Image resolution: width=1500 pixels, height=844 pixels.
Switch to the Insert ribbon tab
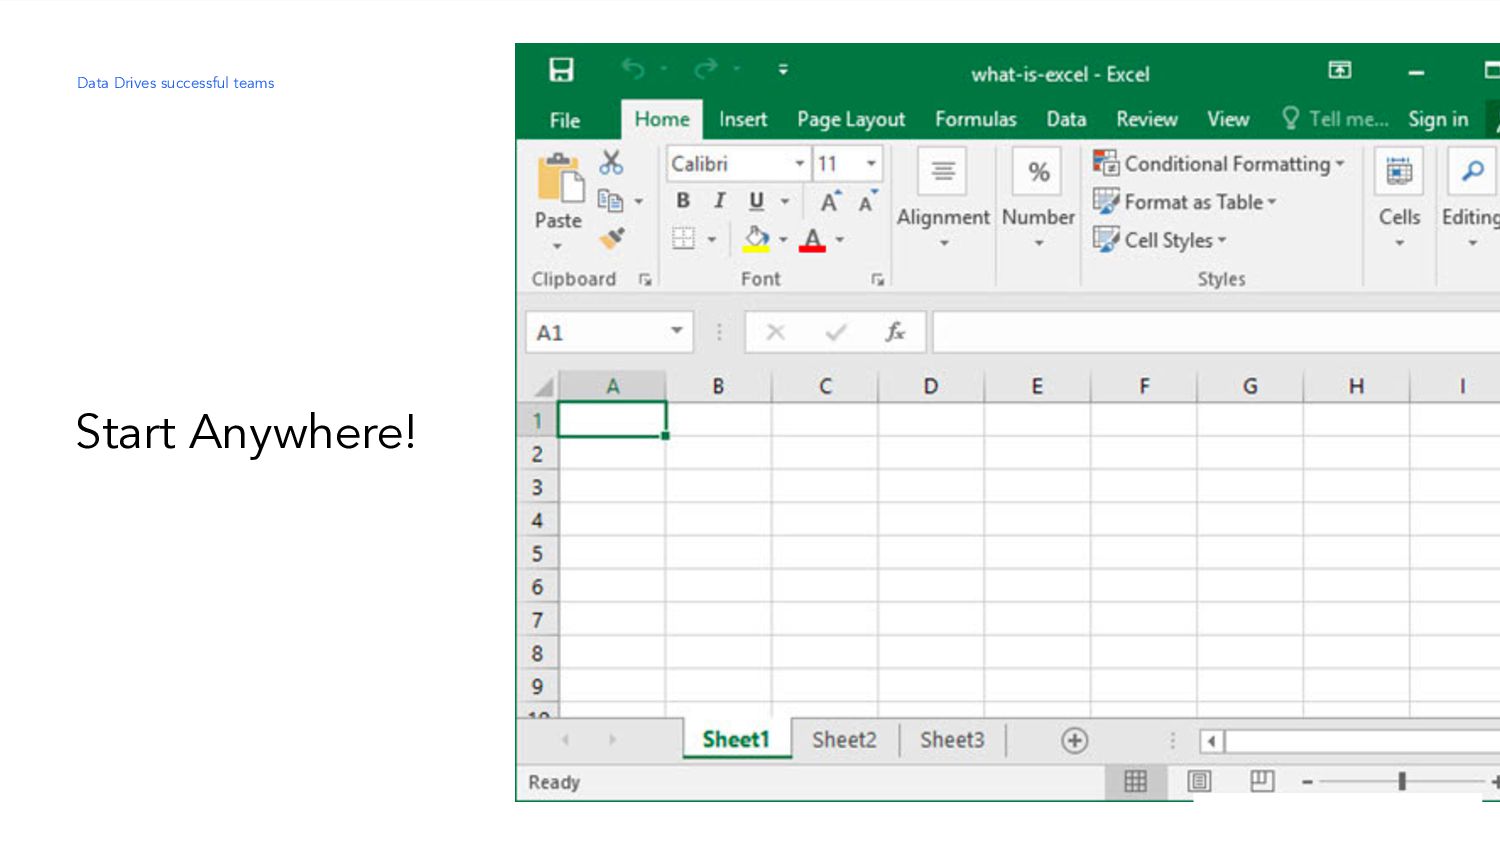pos(743,119)
